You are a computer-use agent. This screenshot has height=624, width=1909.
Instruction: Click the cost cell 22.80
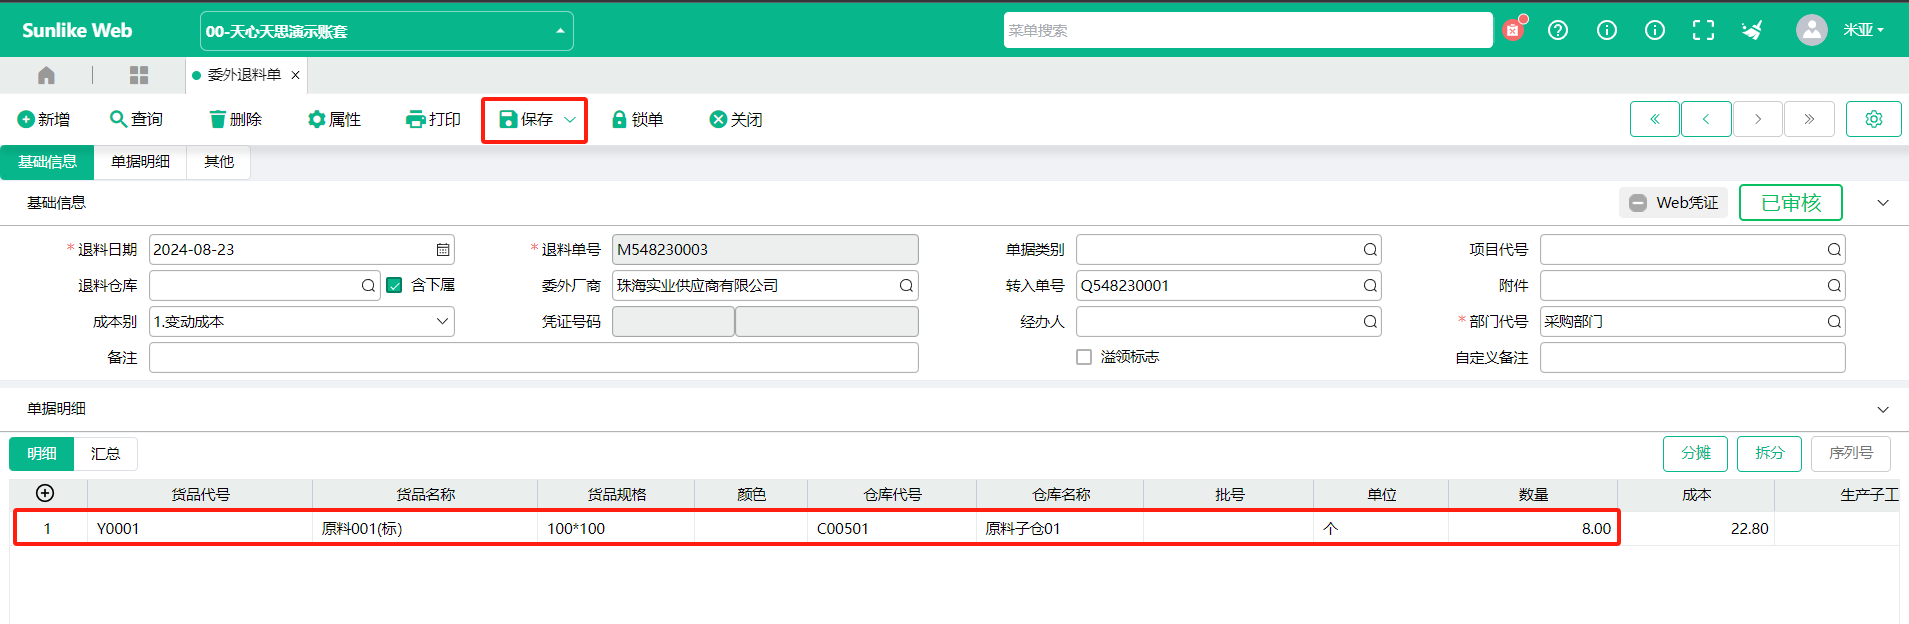tap(1696, 529)
